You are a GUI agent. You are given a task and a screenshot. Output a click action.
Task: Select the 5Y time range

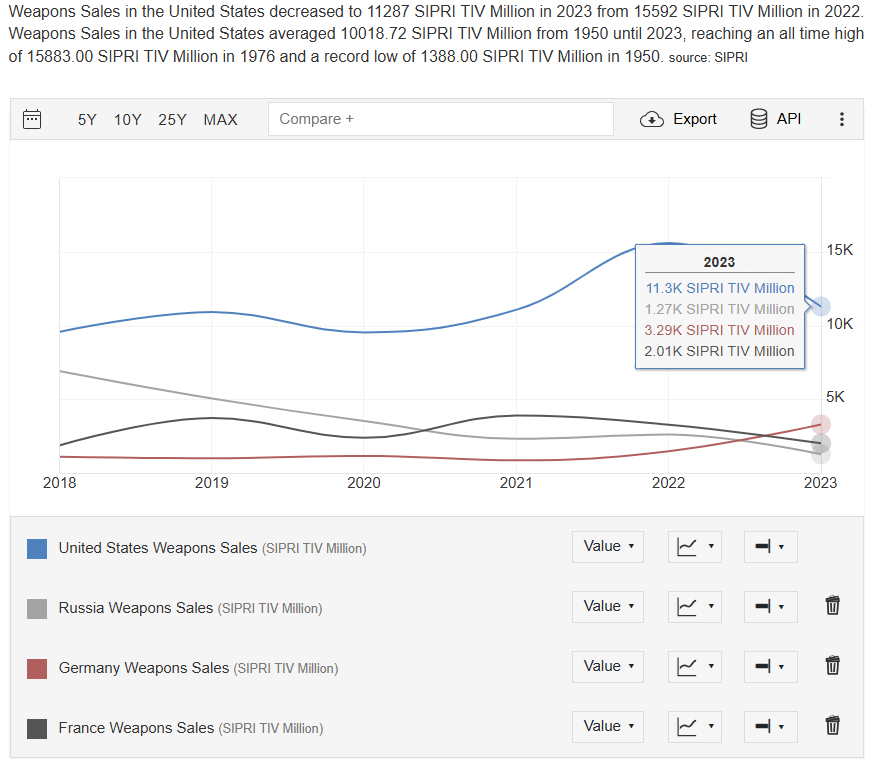87,120
